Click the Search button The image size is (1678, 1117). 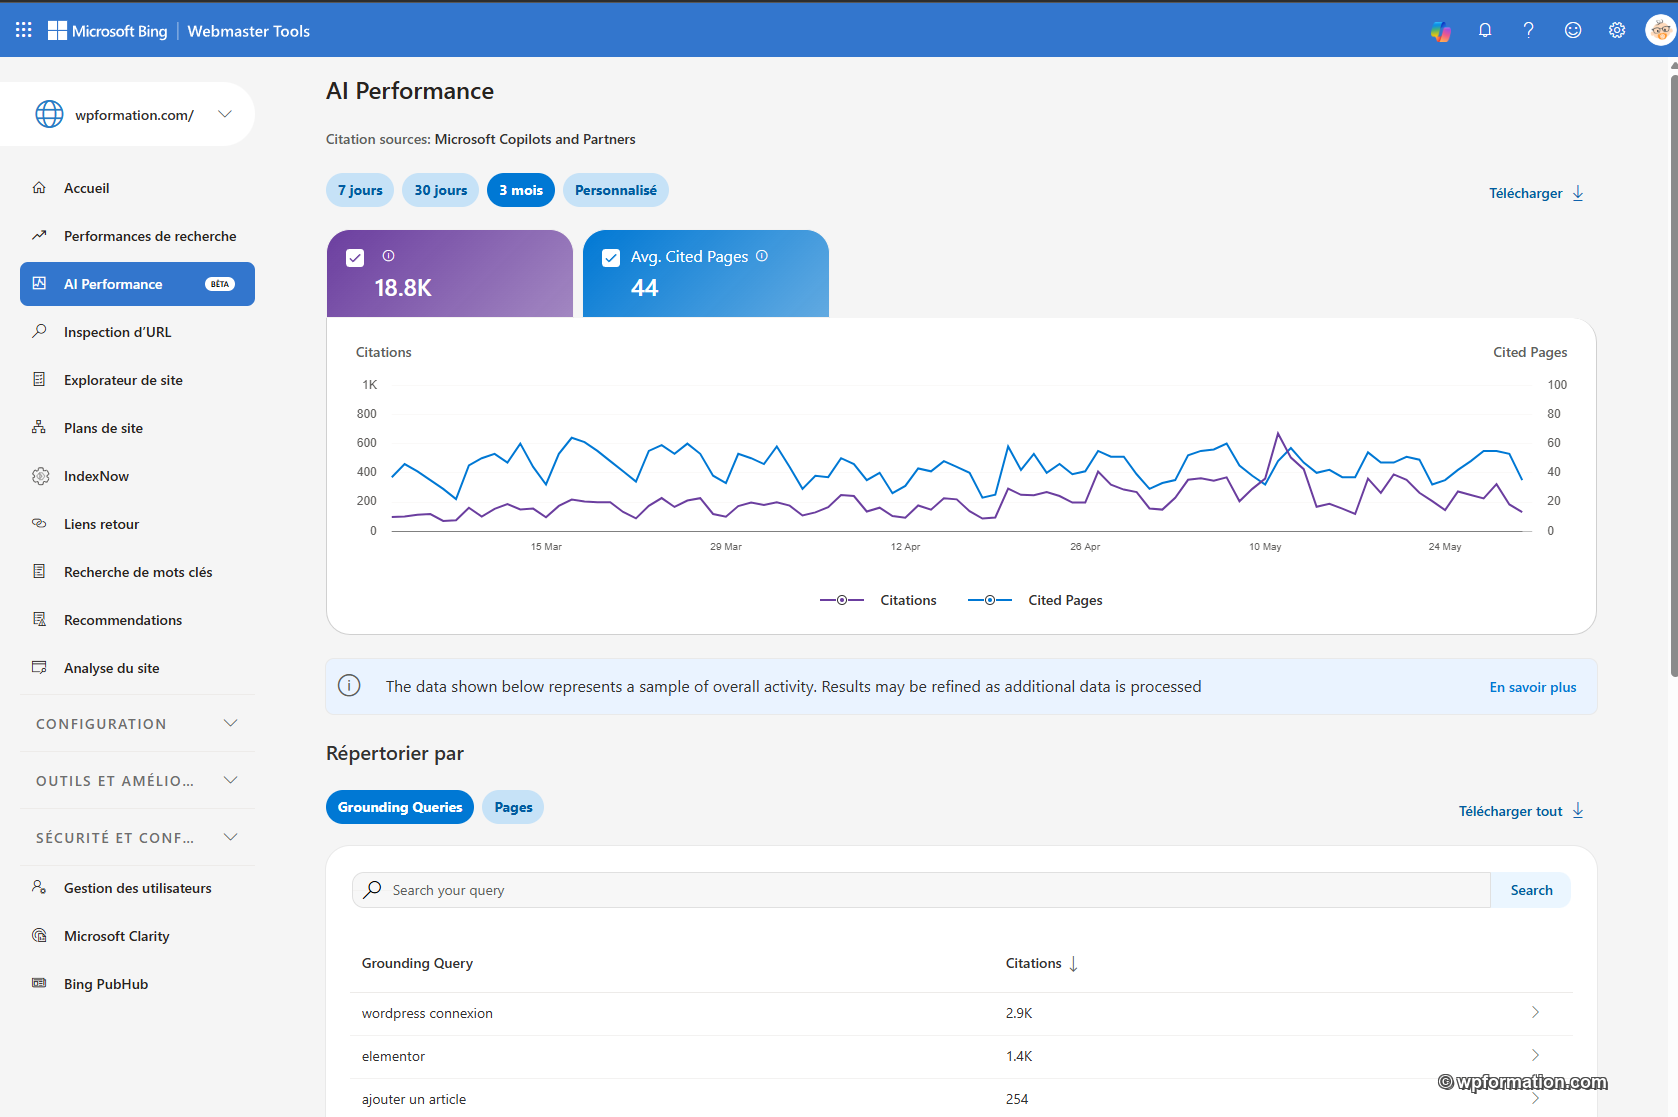[x=1531, y=890]
